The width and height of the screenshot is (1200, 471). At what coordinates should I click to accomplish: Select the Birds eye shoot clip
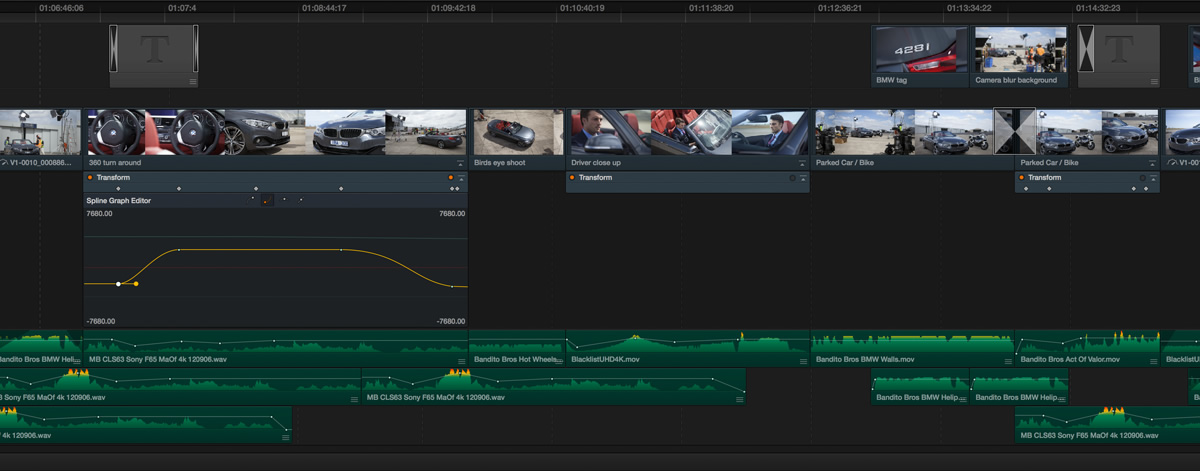point(517,139)
